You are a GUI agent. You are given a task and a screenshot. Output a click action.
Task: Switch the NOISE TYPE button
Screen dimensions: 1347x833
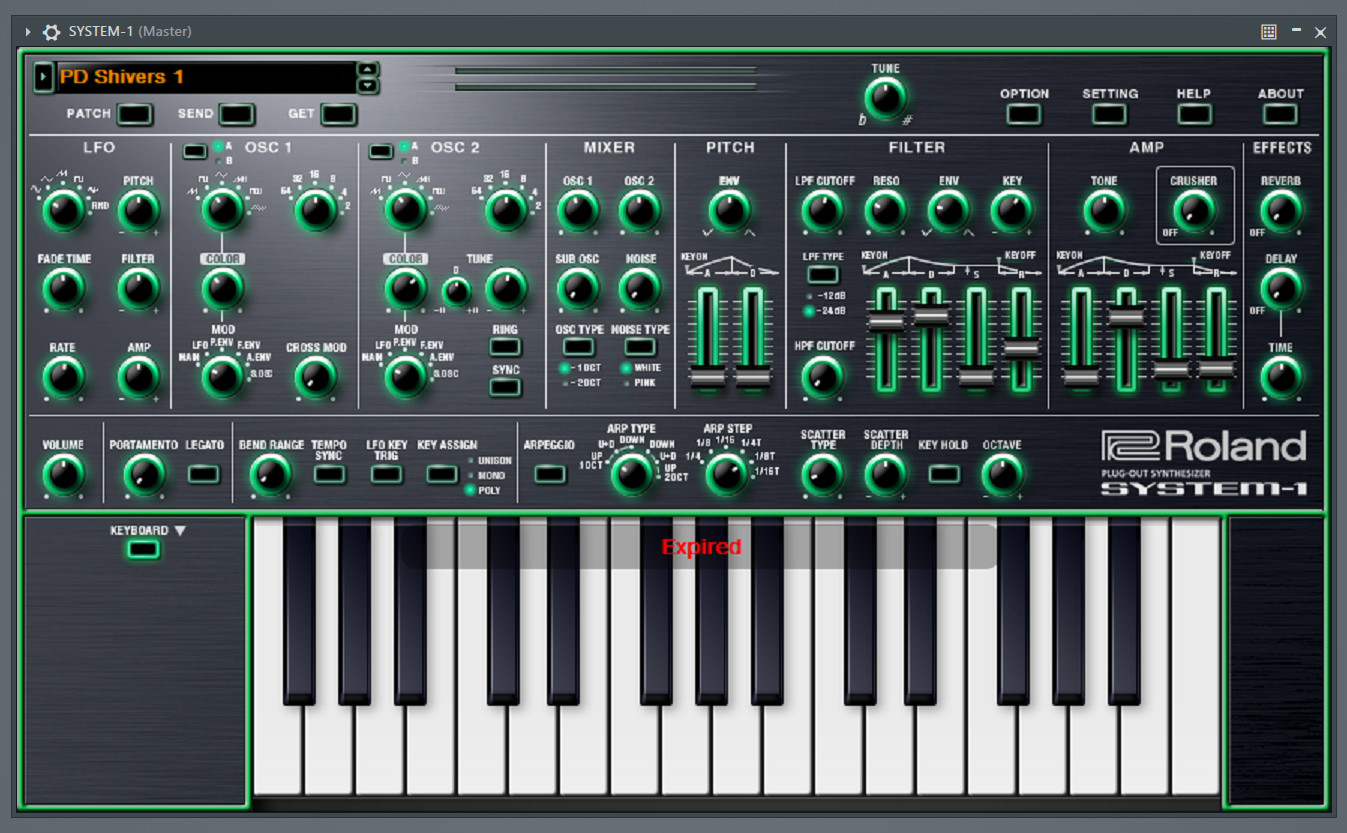[x=640, y=347]
